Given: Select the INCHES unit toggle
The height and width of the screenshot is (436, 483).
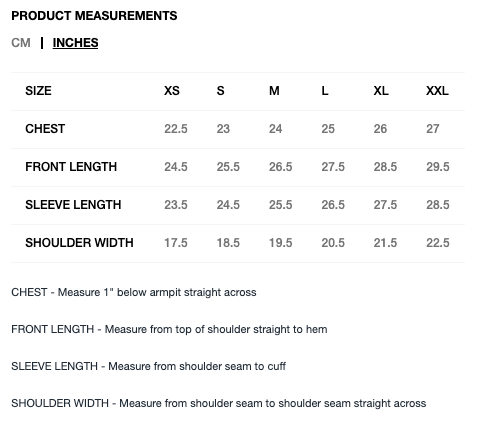Looking at the screenshot, I should (x=75, y=43).
